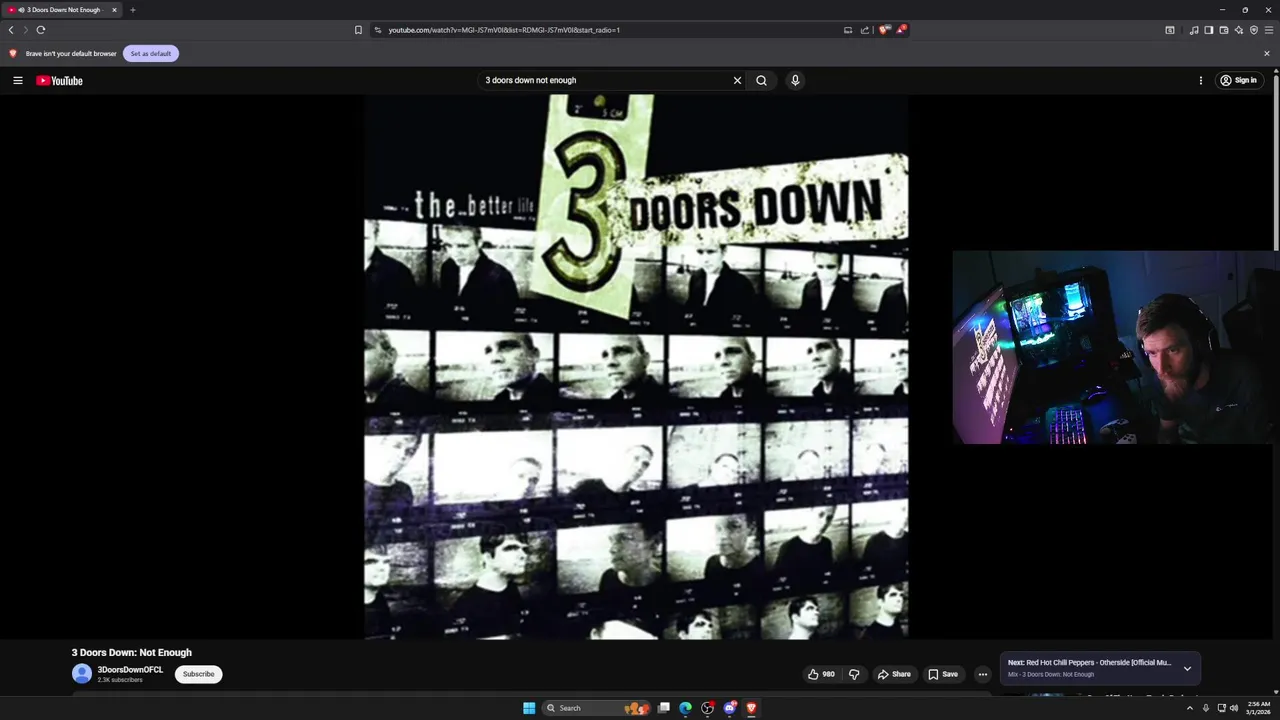
Task: Click the video player album art
Action: click(x=636, y=366)
